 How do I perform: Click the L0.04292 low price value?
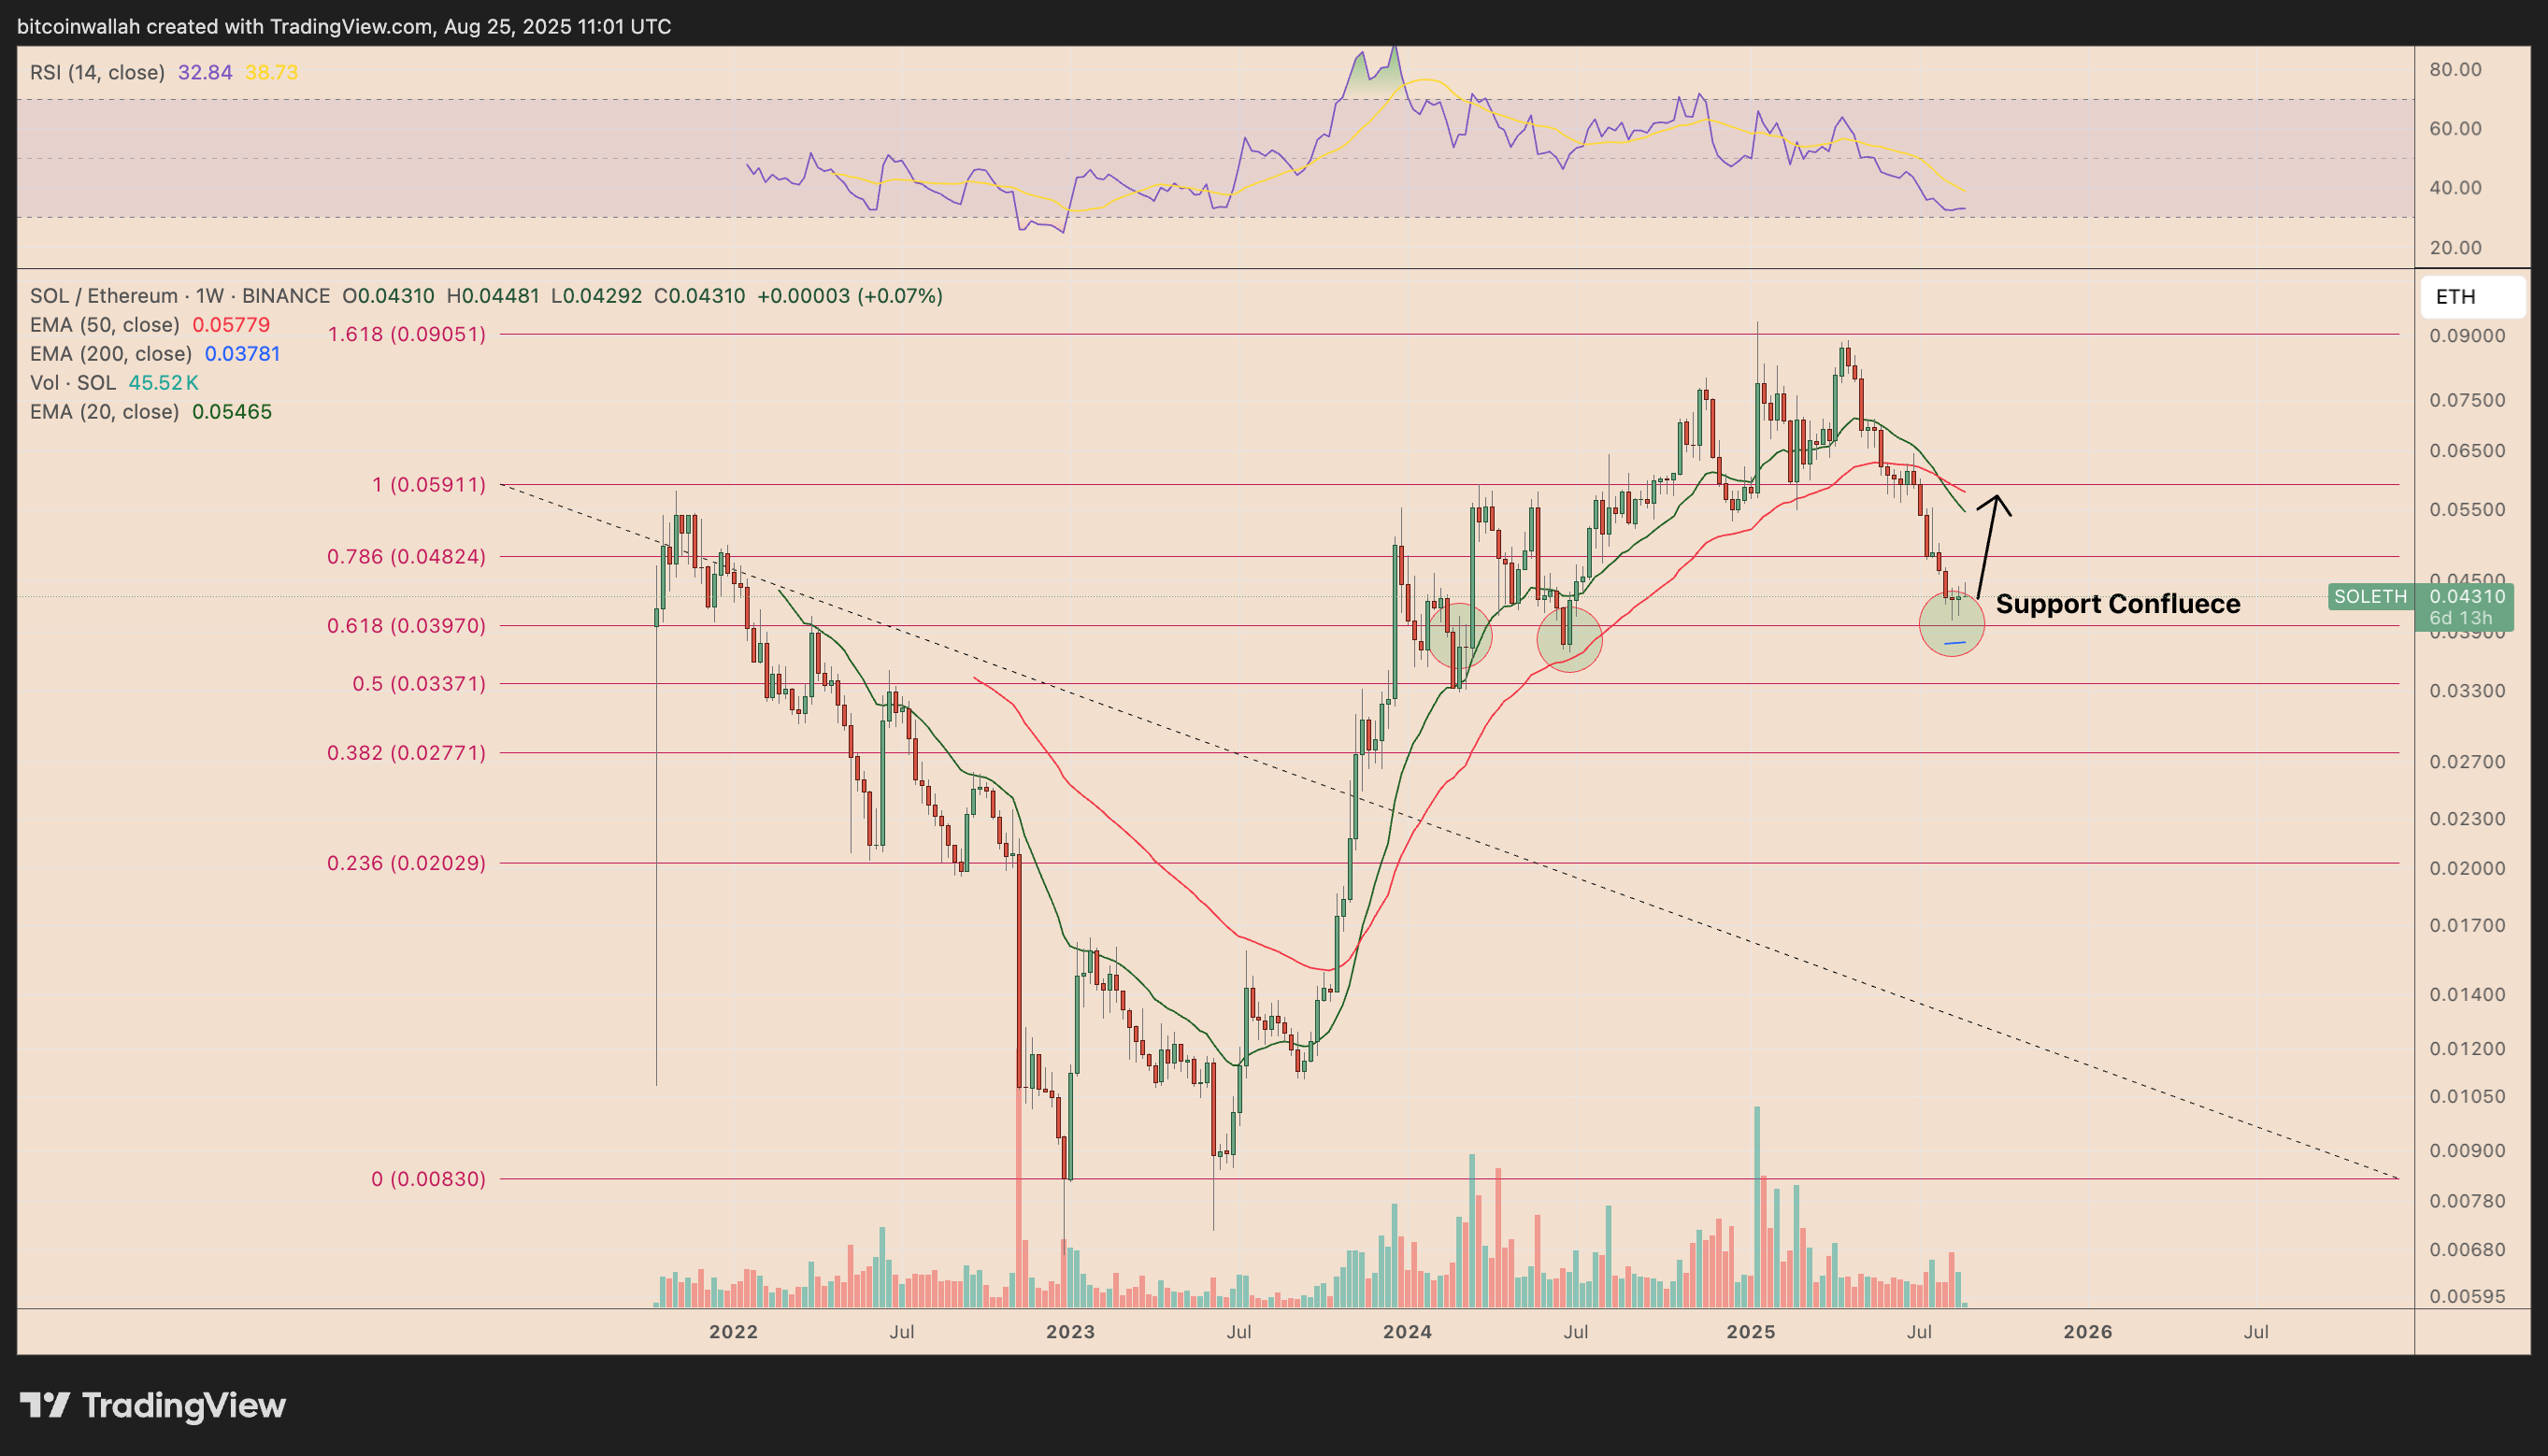597,296
